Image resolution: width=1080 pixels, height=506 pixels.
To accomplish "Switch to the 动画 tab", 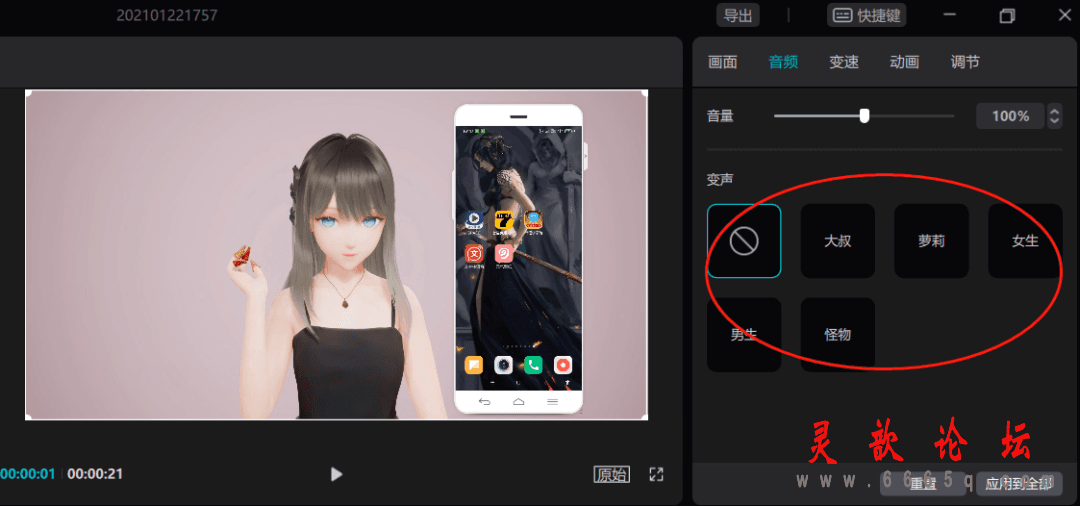I will click(x=904, y=62).
